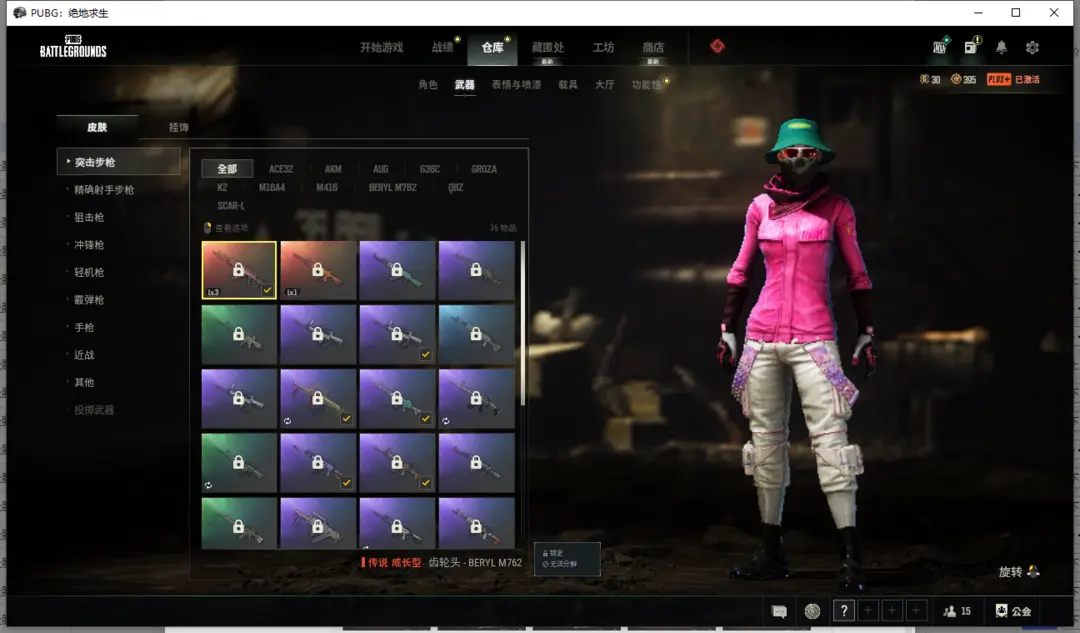
Task: Select the 近战 category
Action: [84, 355]
